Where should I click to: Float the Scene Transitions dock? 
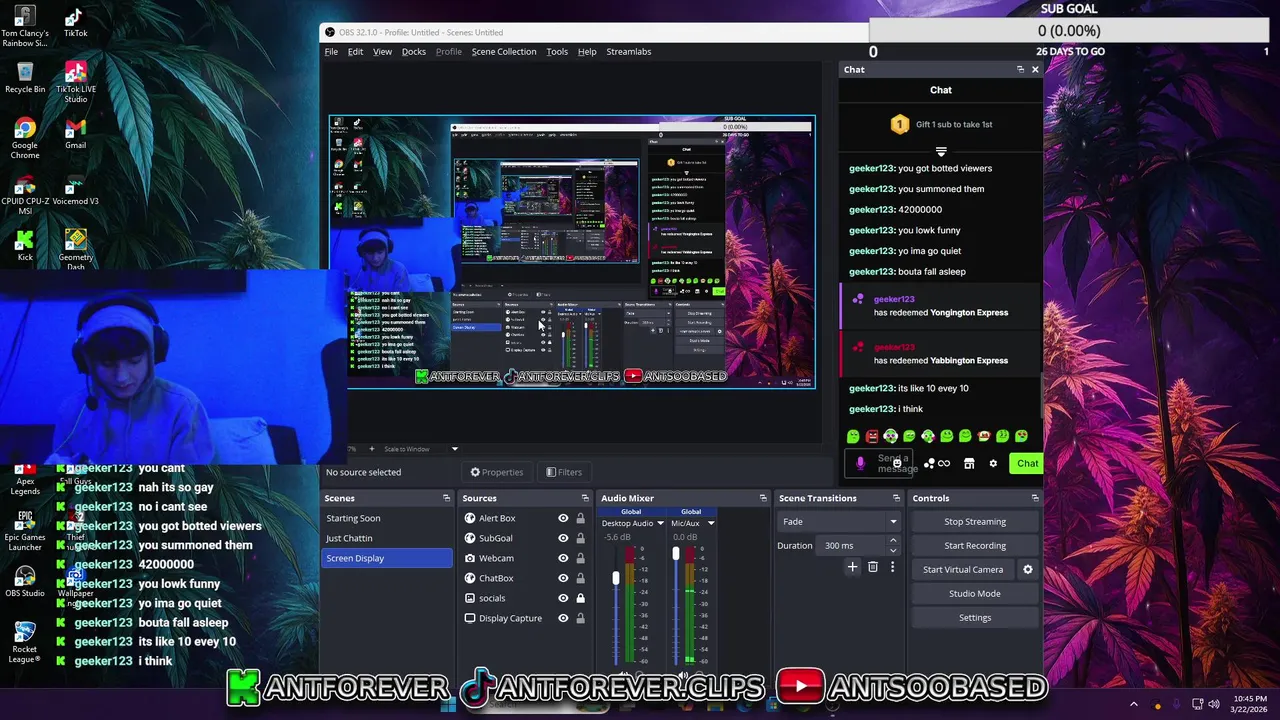pyautogui.click(x=896, y=498)
